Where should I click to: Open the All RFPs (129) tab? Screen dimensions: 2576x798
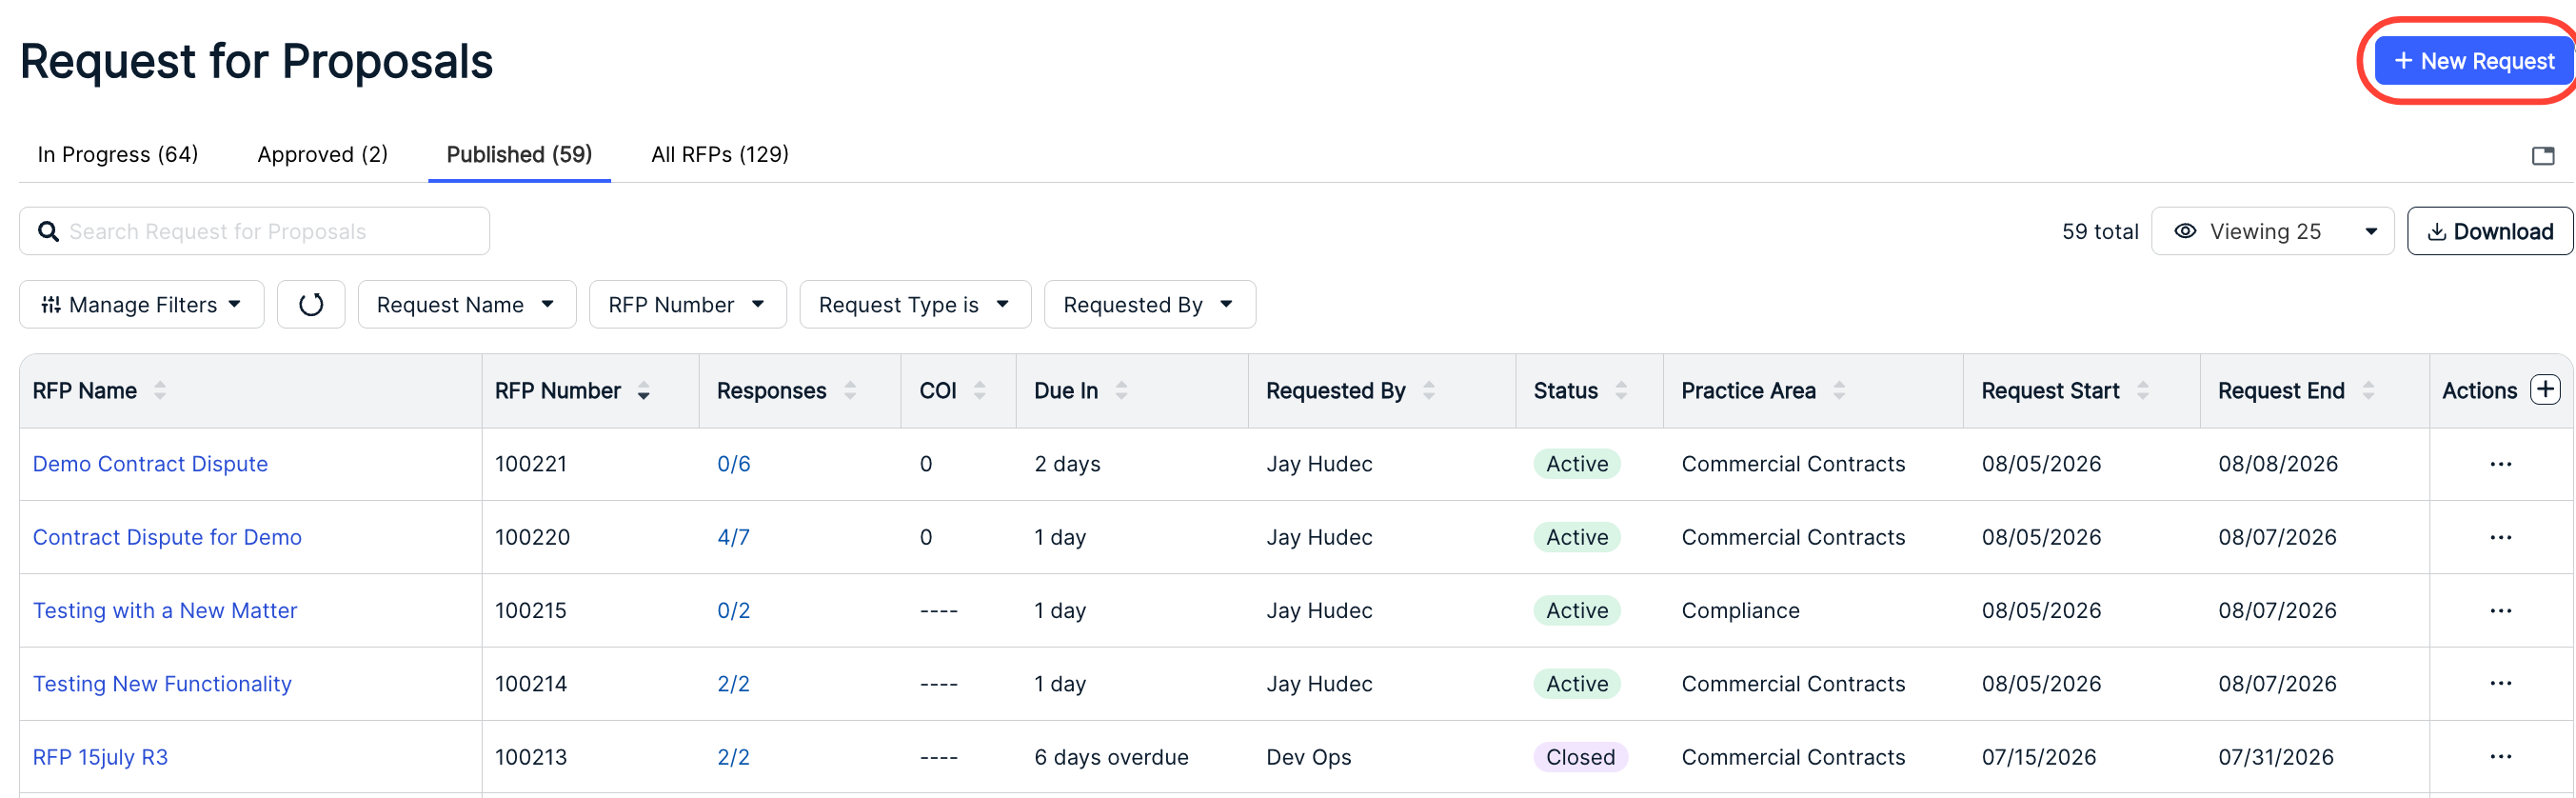[x=720, y=154]
